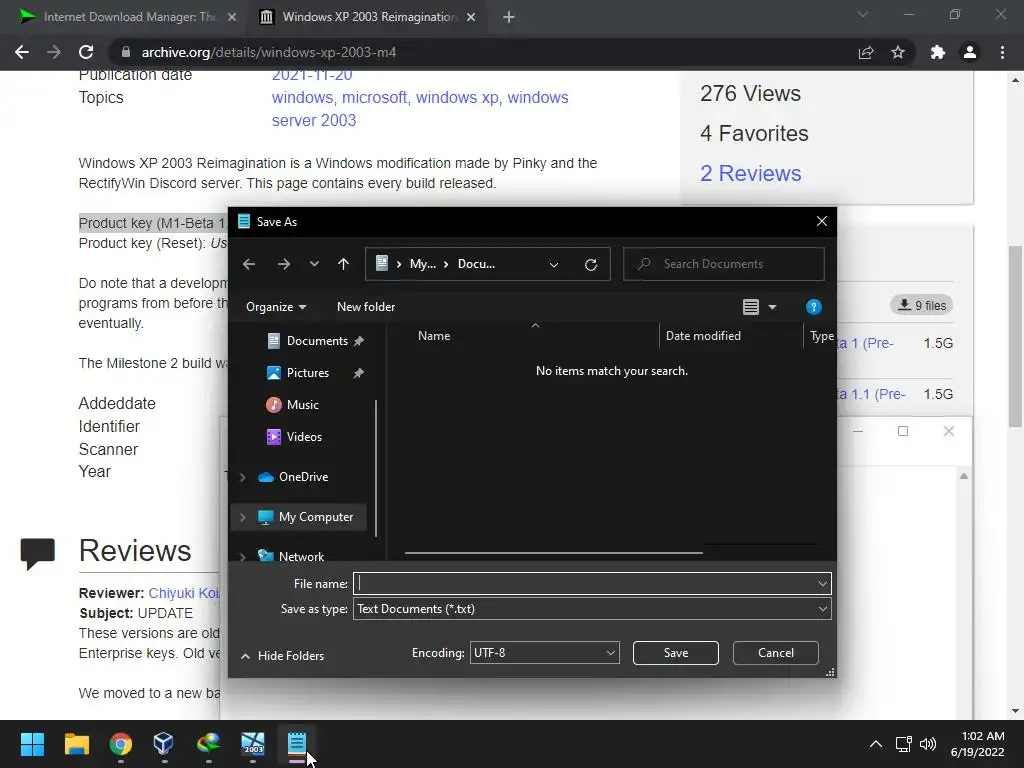Open the 'server 2003' topic link
This screenshot has width=1024, height=768.
(313, 120)
